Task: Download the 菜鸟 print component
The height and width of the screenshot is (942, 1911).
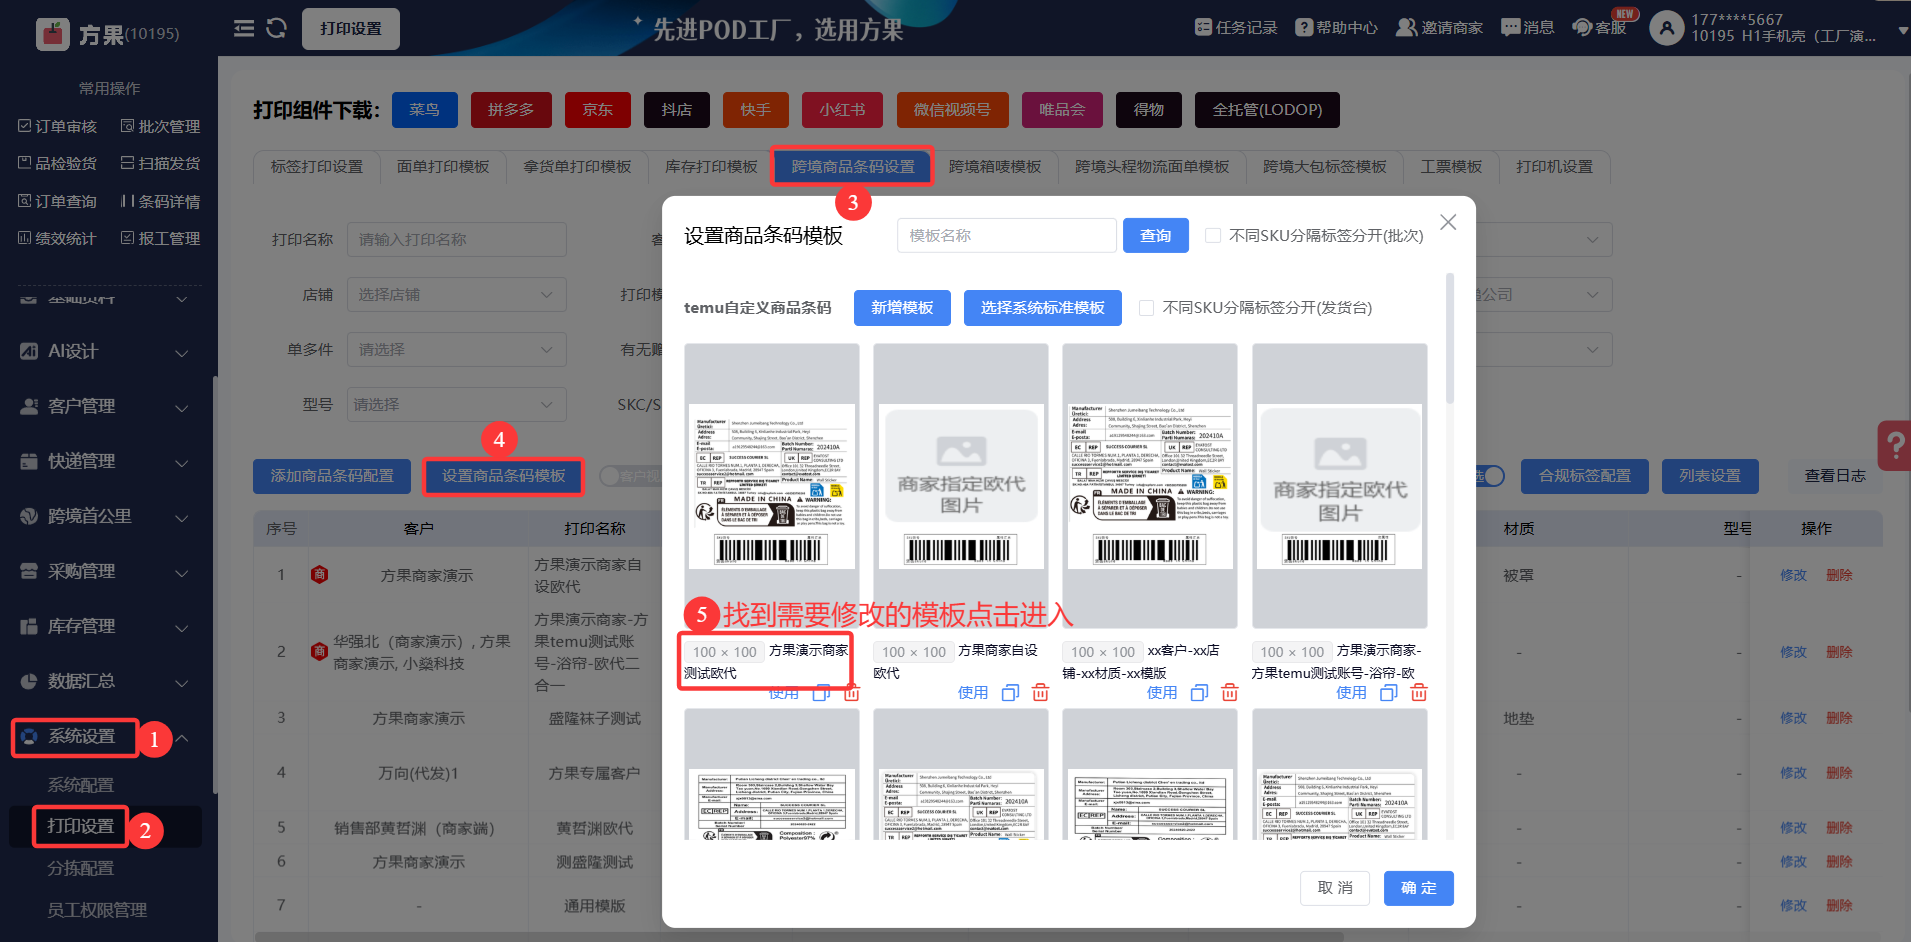Action: 425,110
